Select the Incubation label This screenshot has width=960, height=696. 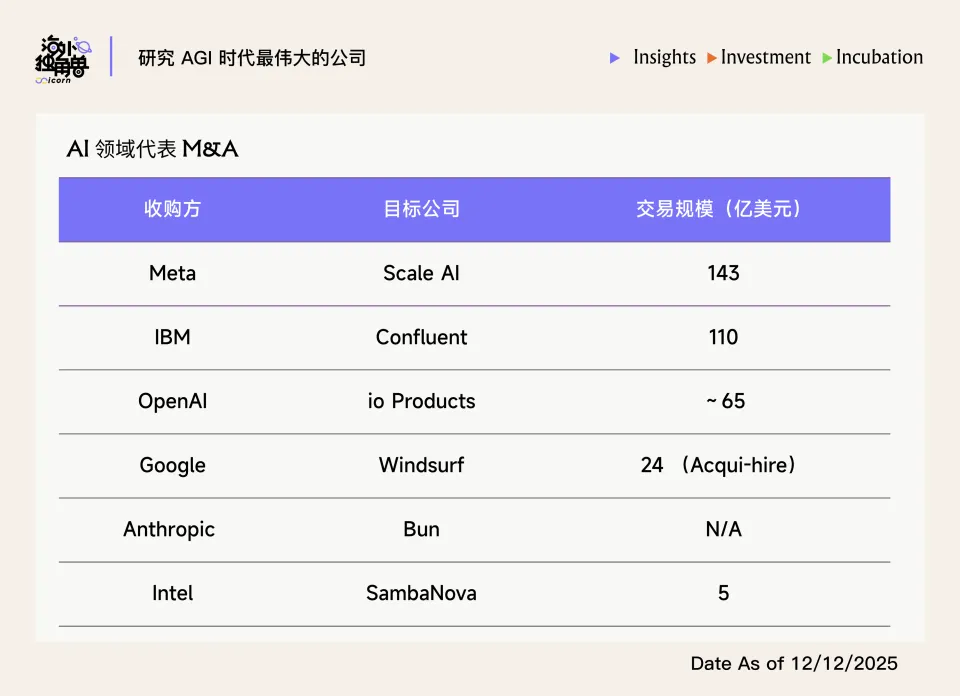click(x=879, y=57)
